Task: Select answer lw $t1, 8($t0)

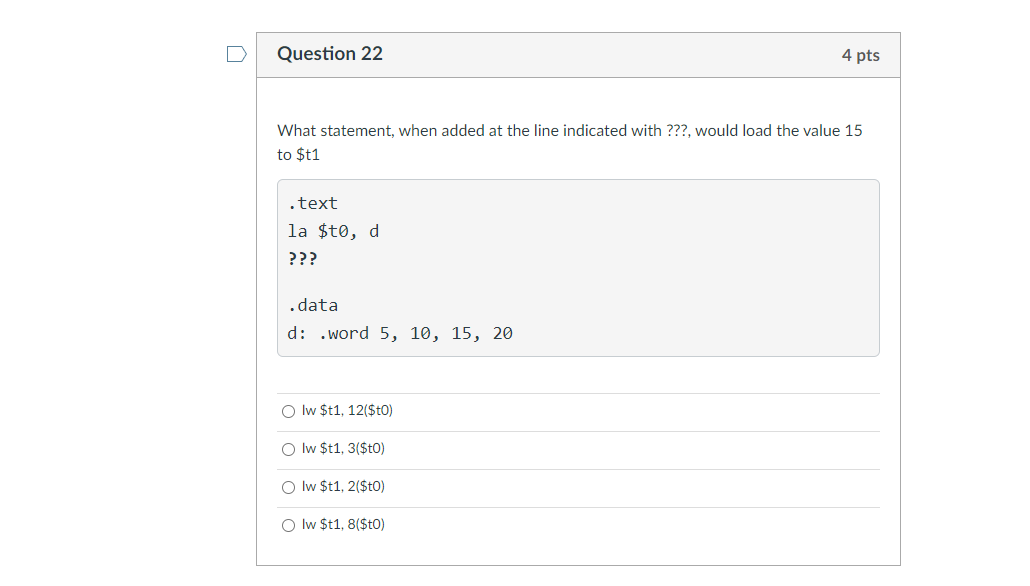Action: point(287,524)
